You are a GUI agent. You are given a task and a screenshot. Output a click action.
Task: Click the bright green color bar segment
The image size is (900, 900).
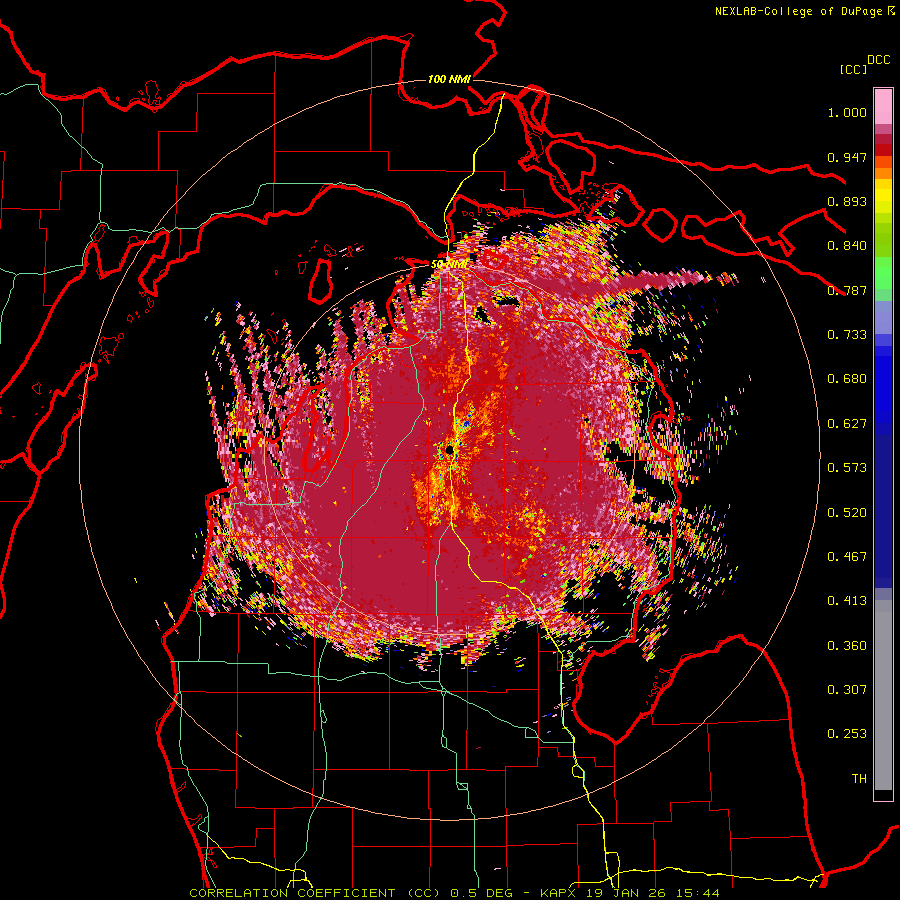tap(883, 272)
